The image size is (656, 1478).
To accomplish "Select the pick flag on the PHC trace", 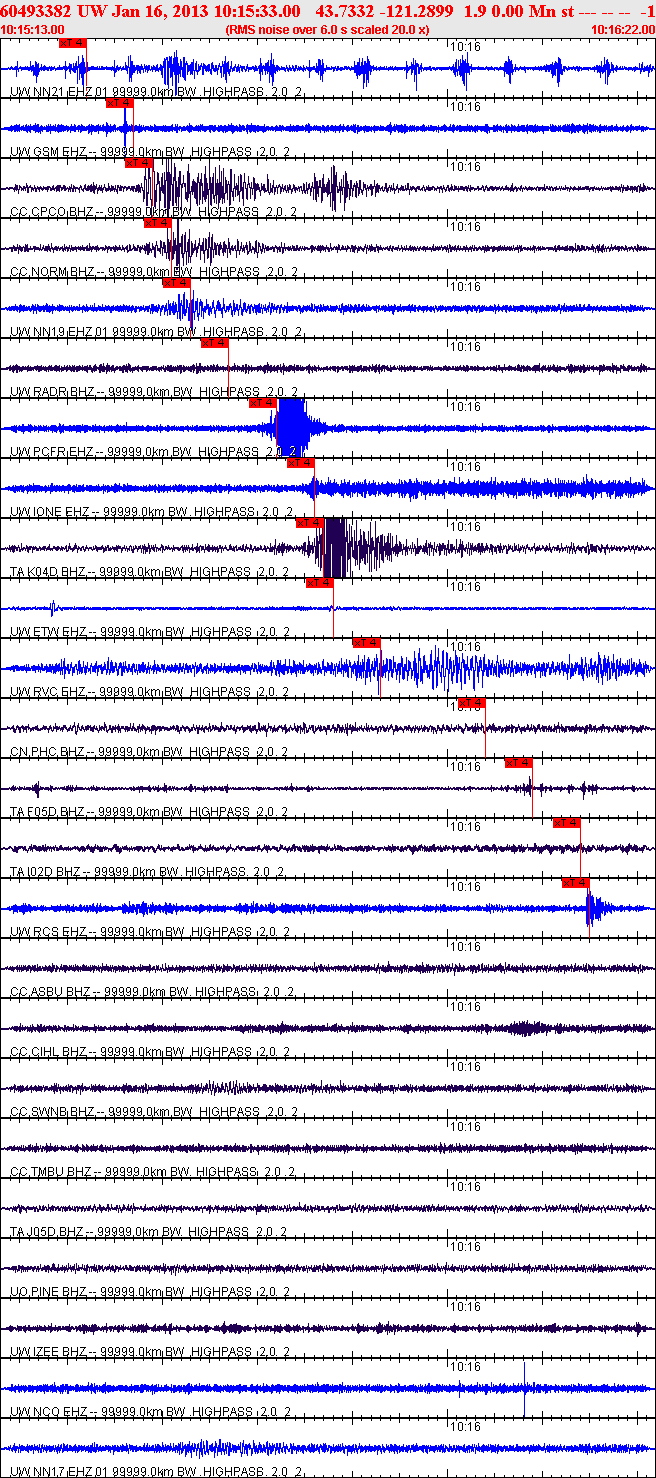I will pyautogui.click(x=472, y=703).
